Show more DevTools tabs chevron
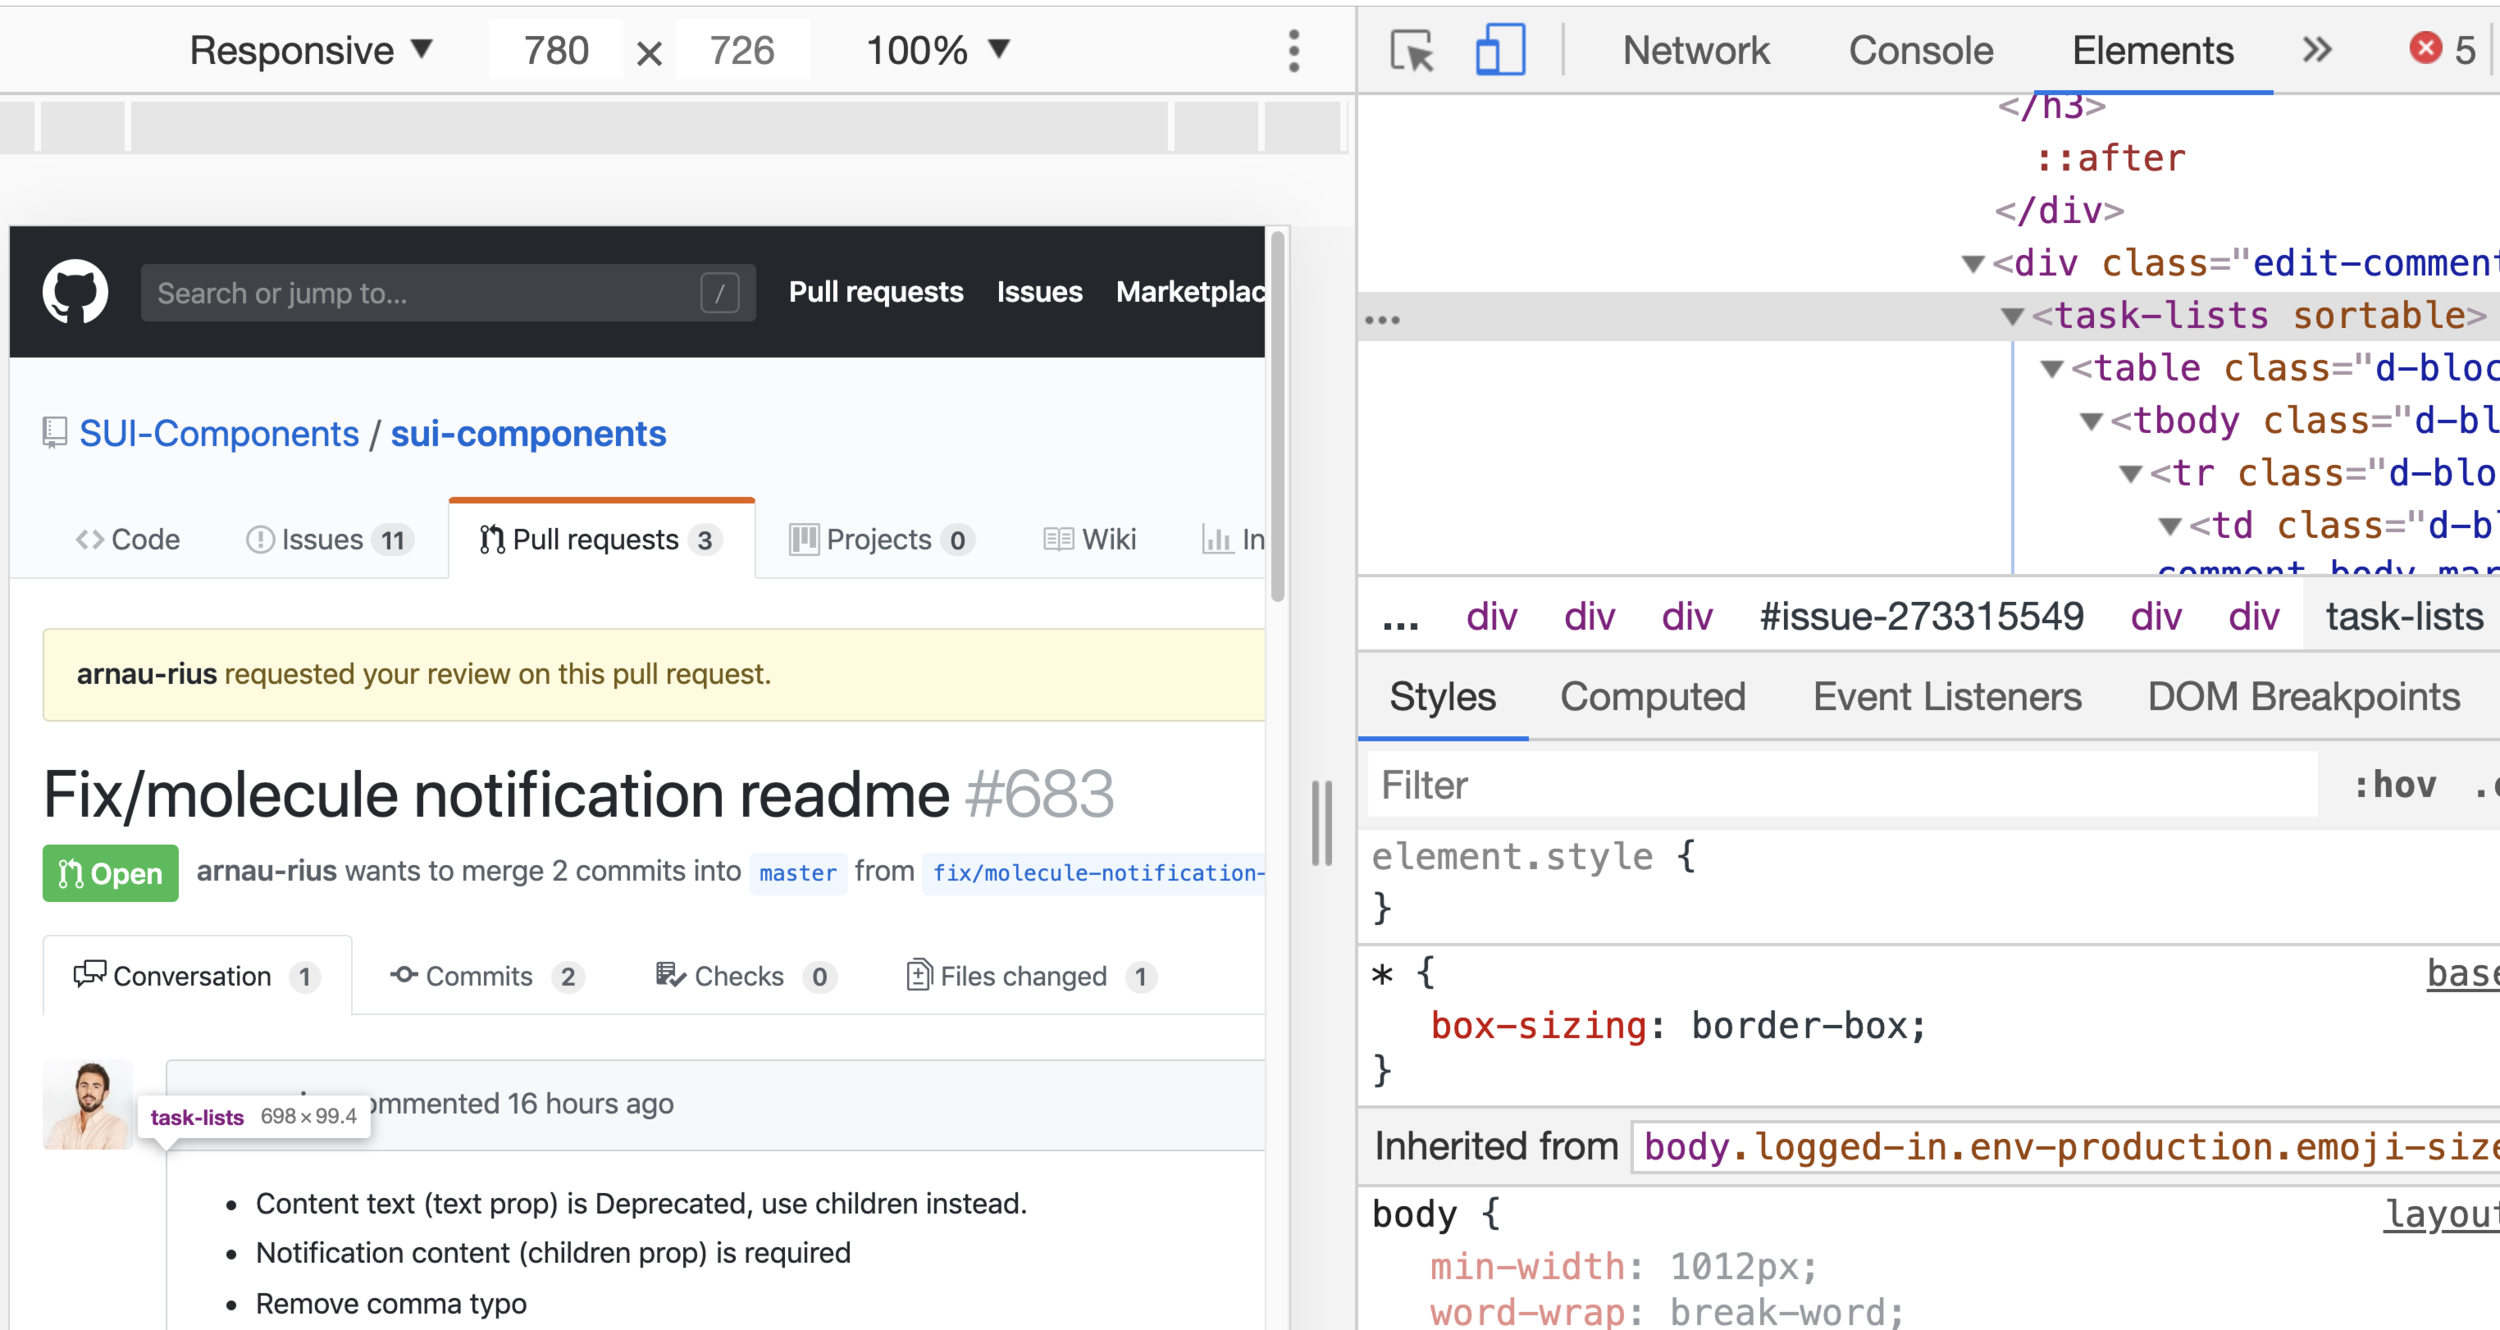The height and width of the screenshot is (1330, 2500). coord(2316,50)
